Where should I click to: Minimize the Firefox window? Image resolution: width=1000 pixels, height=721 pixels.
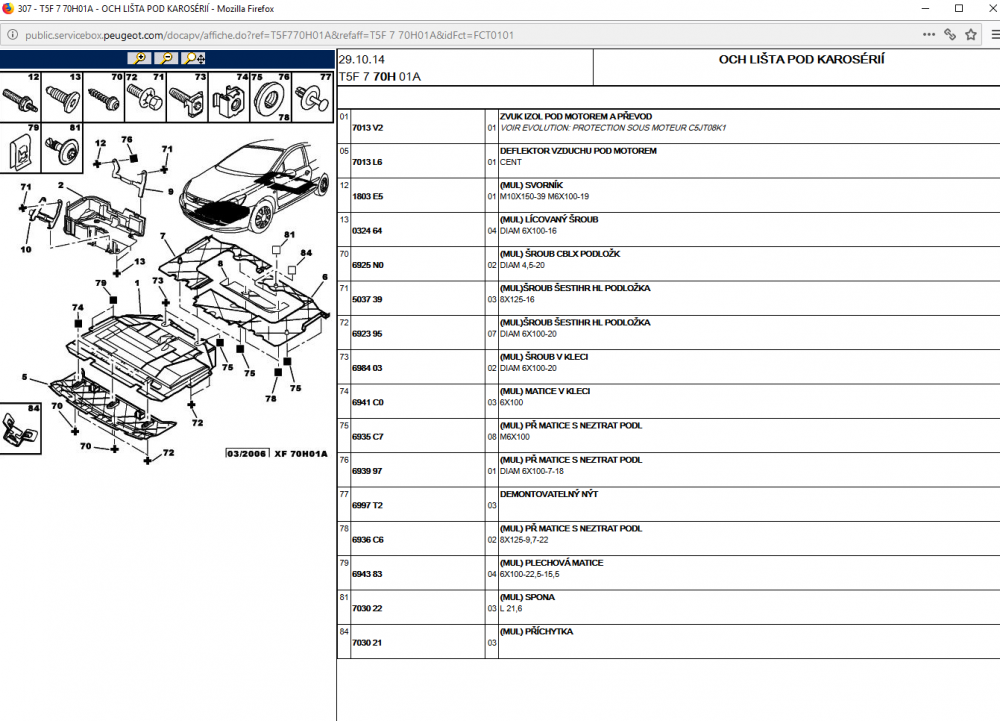(x=925, y=8)
